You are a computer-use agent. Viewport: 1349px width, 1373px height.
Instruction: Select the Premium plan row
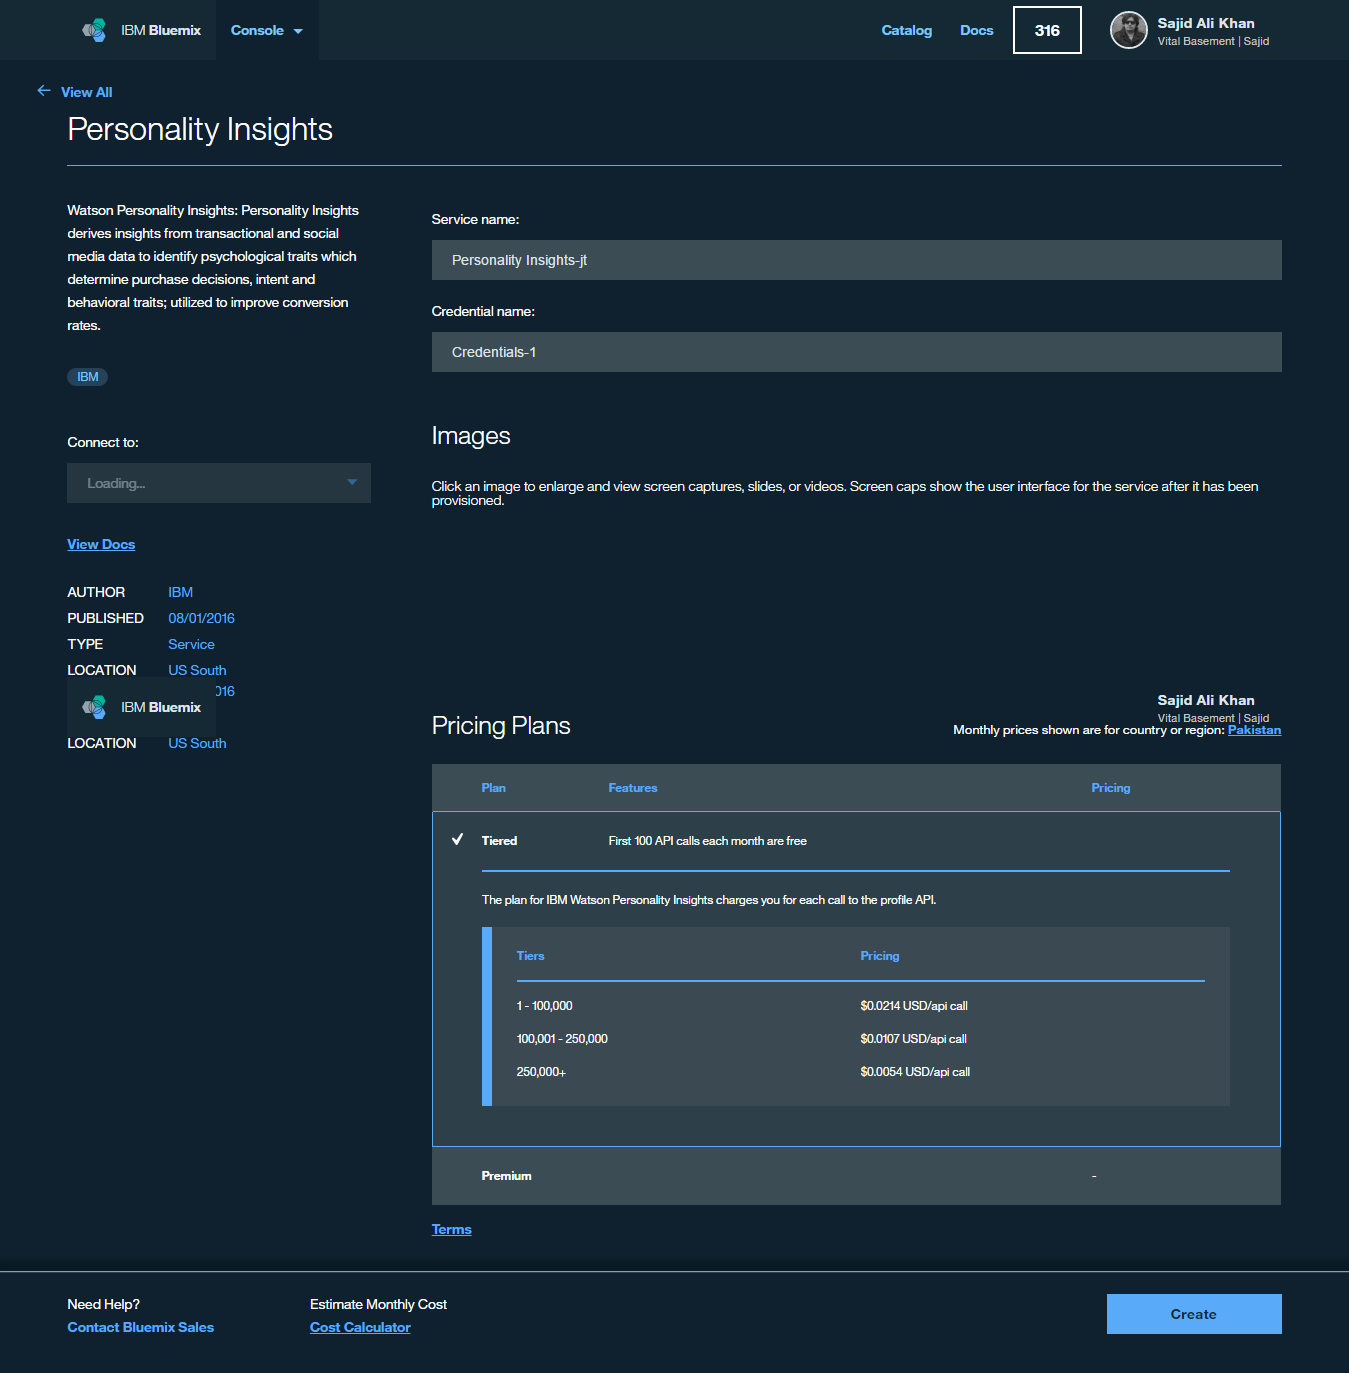point(856,1176)
